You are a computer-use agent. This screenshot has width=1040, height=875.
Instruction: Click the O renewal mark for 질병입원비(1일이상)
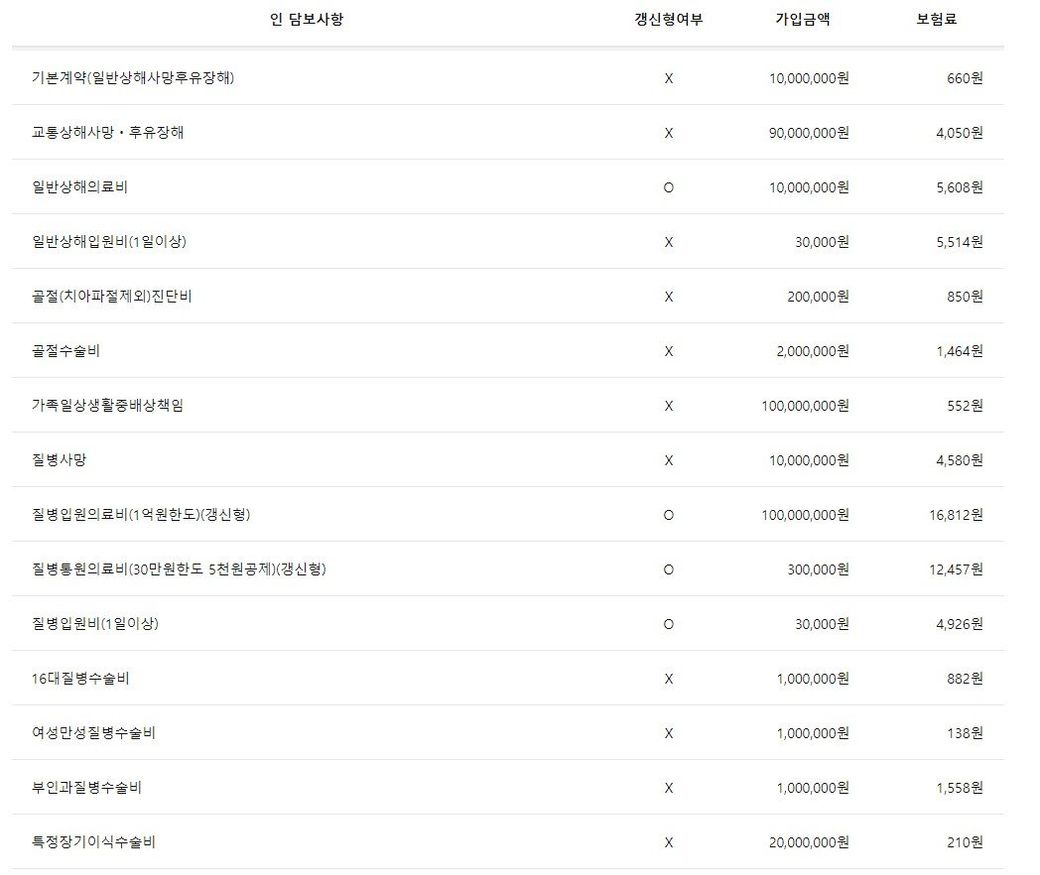pyautogui.click(x=668, y=624)
